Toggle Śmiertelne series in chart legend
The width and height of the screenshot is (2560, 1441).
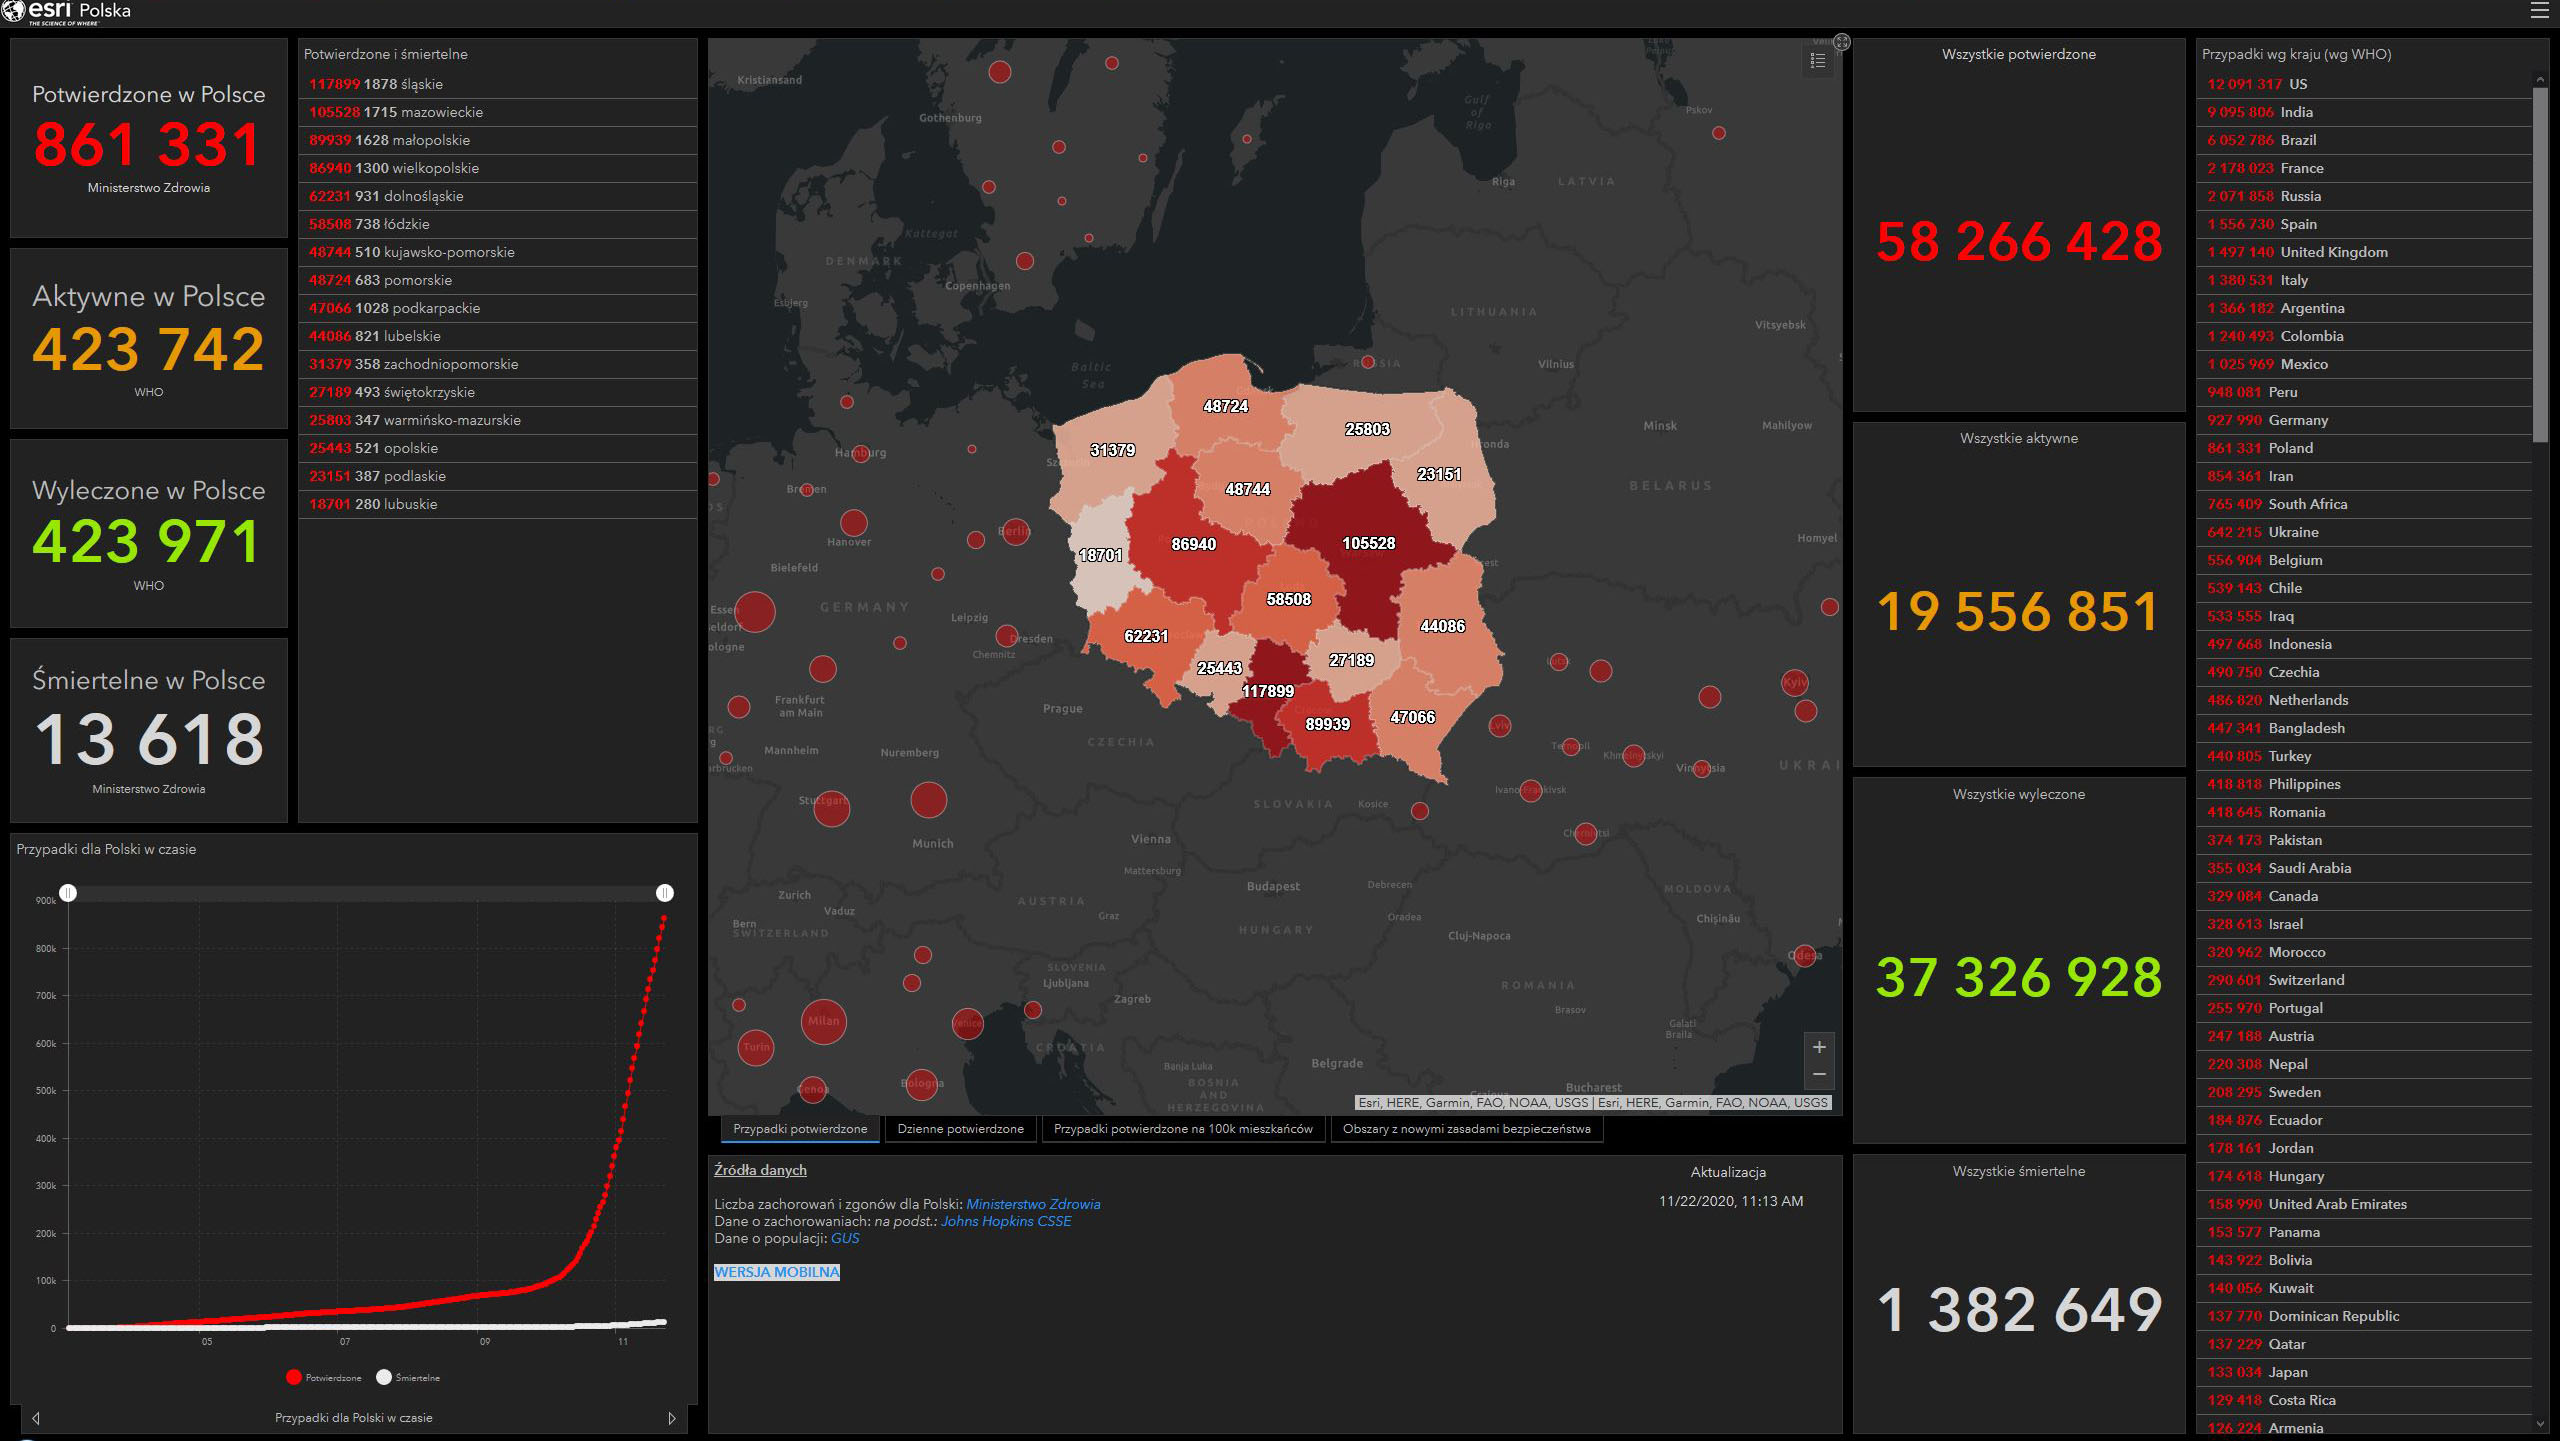click(x=408, y=1378)
